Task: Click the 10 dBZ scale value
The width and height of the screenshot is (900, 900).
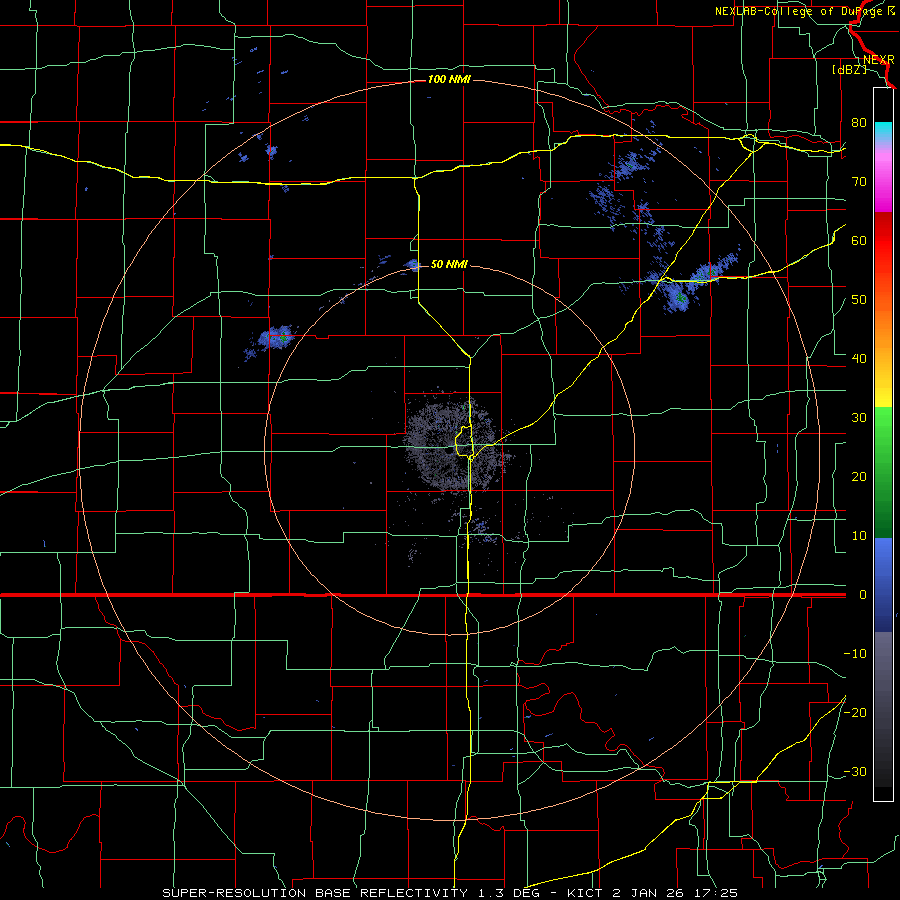Action: (859, 536)
